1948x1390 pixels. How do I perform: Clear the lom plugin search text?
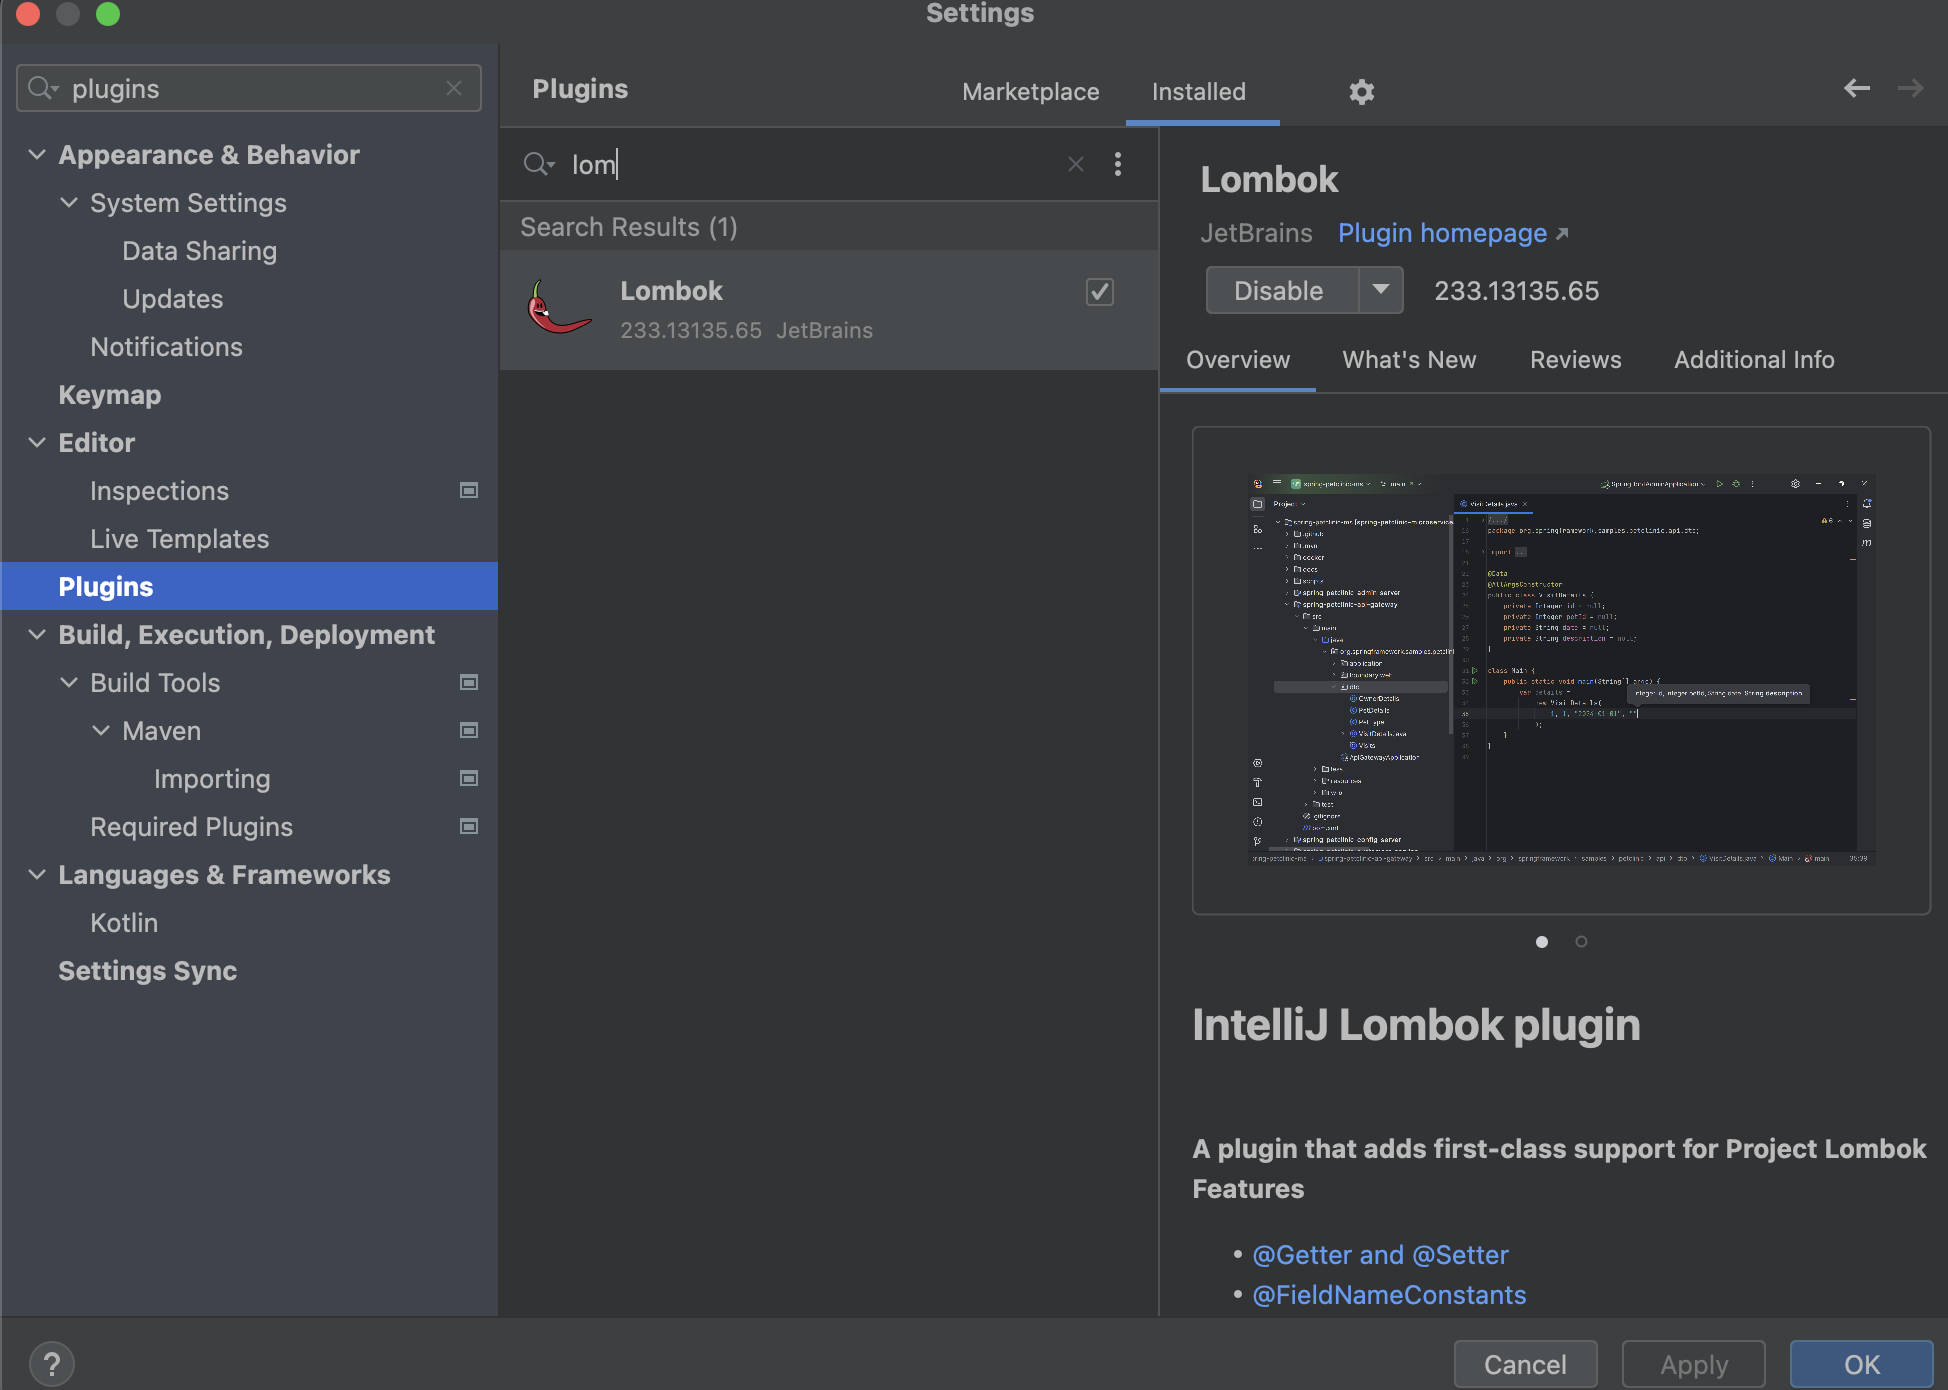(x=1075, y=164)
